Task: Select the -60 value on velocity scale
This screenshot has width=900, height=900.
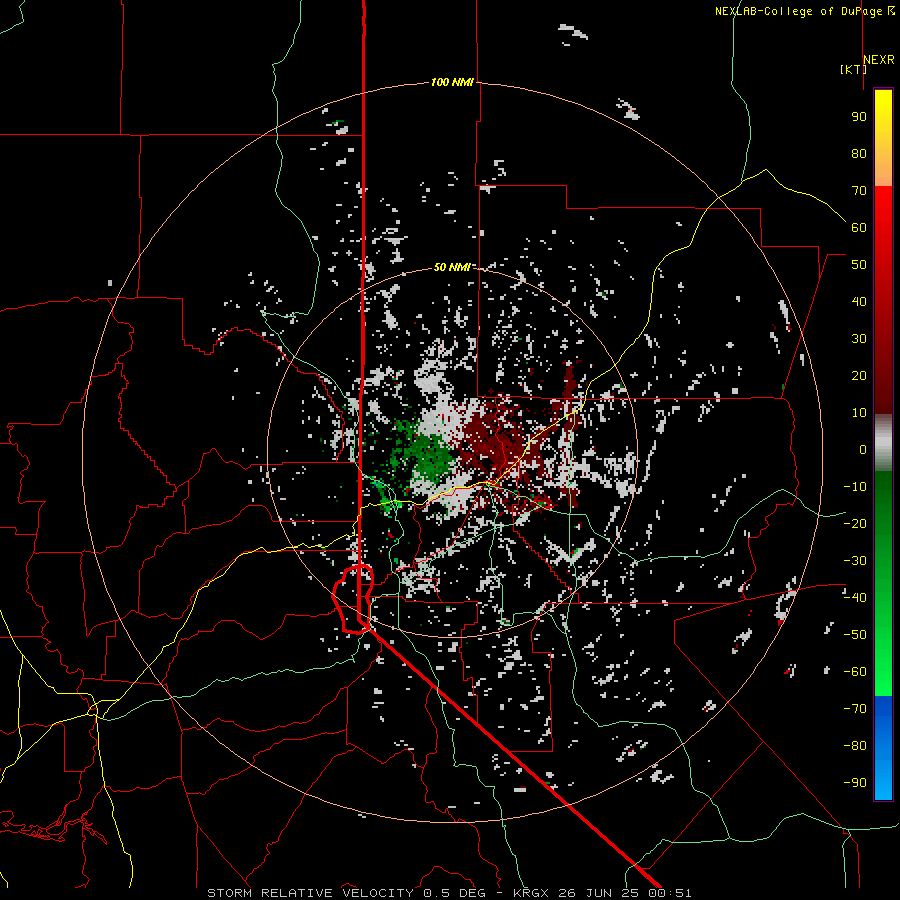Action: pos(855,672)
